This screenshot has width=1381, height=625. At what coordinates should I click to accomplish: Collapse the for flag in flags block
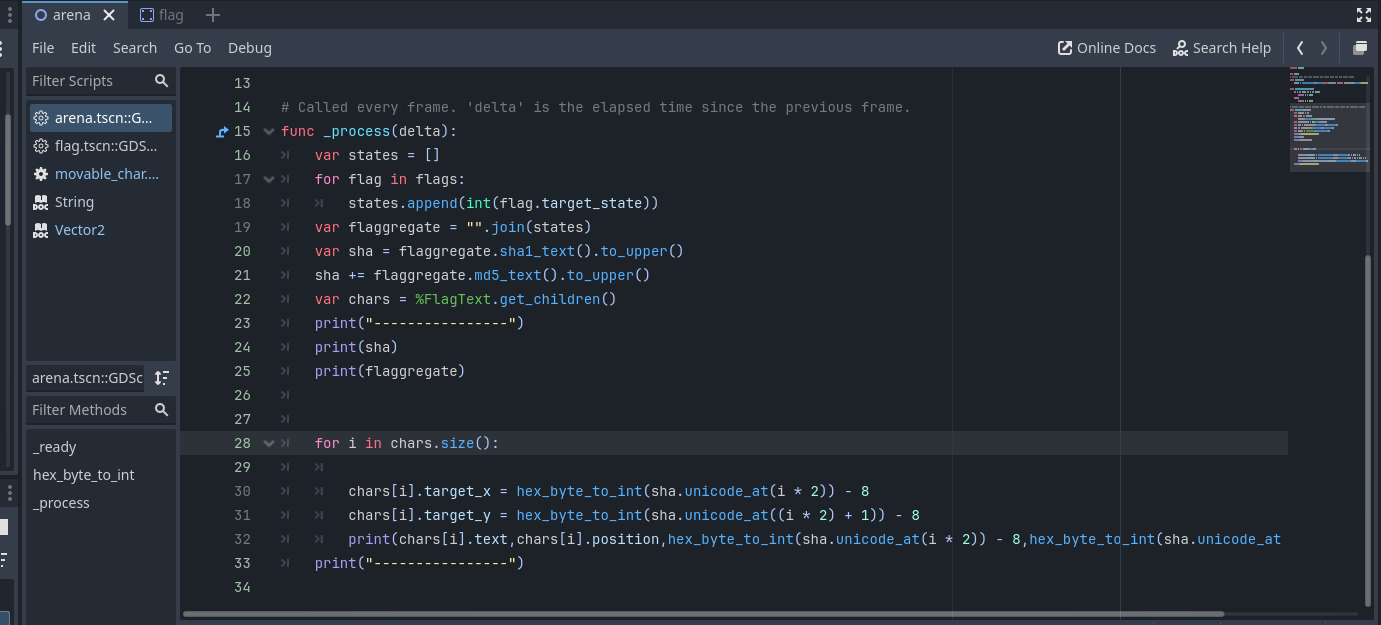click(268, 179)
